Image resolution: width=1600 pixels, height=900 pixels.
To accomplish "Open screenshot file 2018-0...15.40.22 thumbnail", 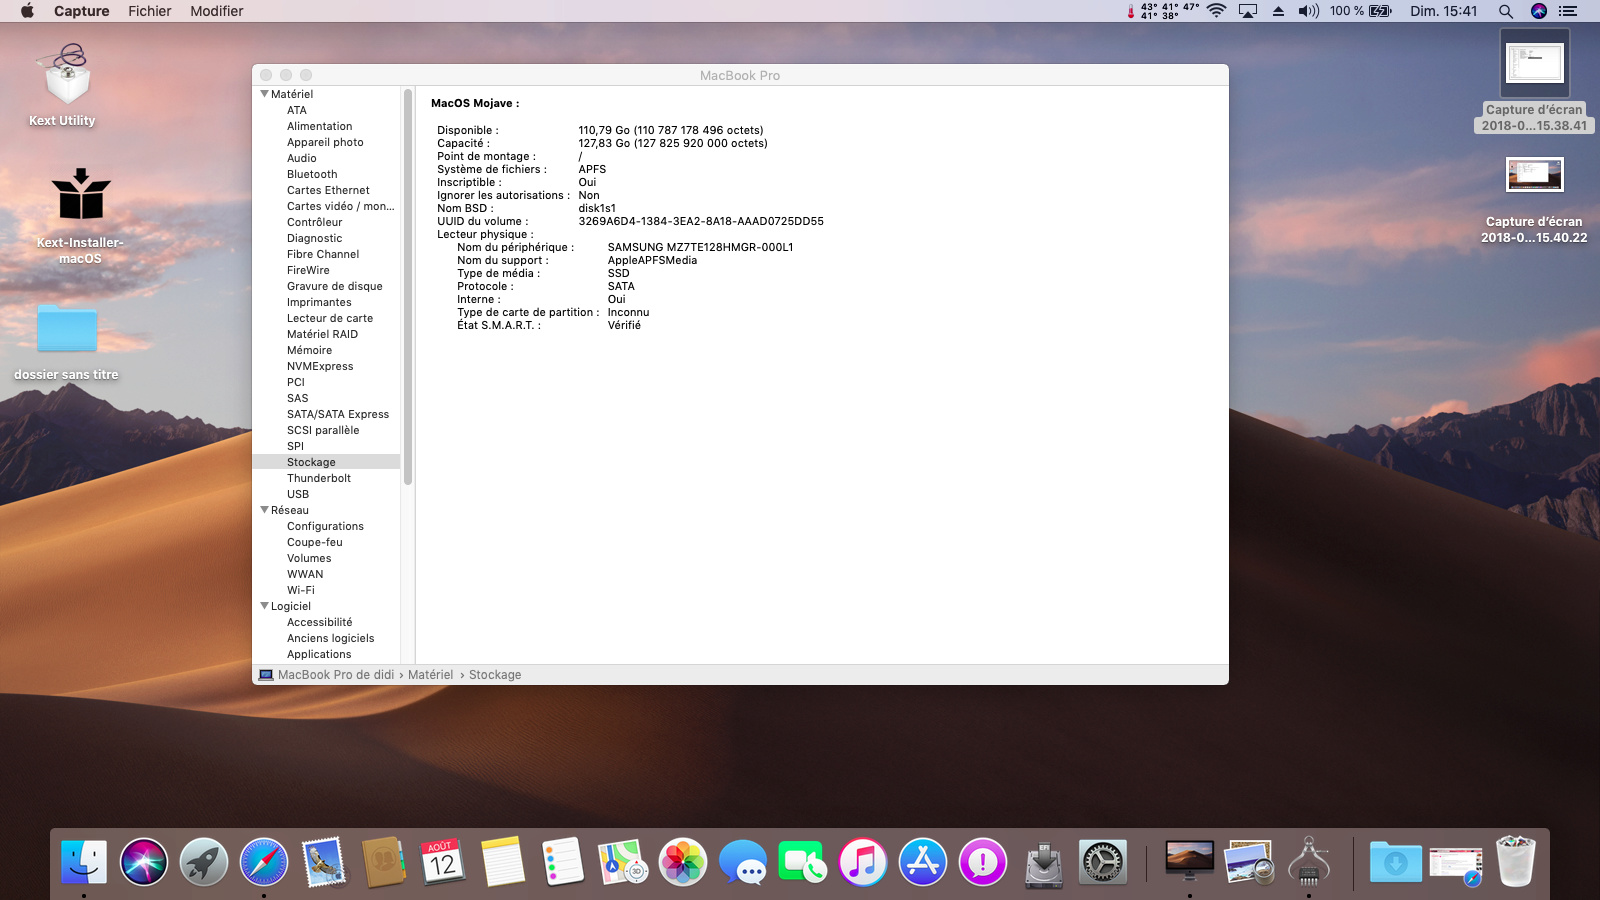I will tap(1534, 175).
